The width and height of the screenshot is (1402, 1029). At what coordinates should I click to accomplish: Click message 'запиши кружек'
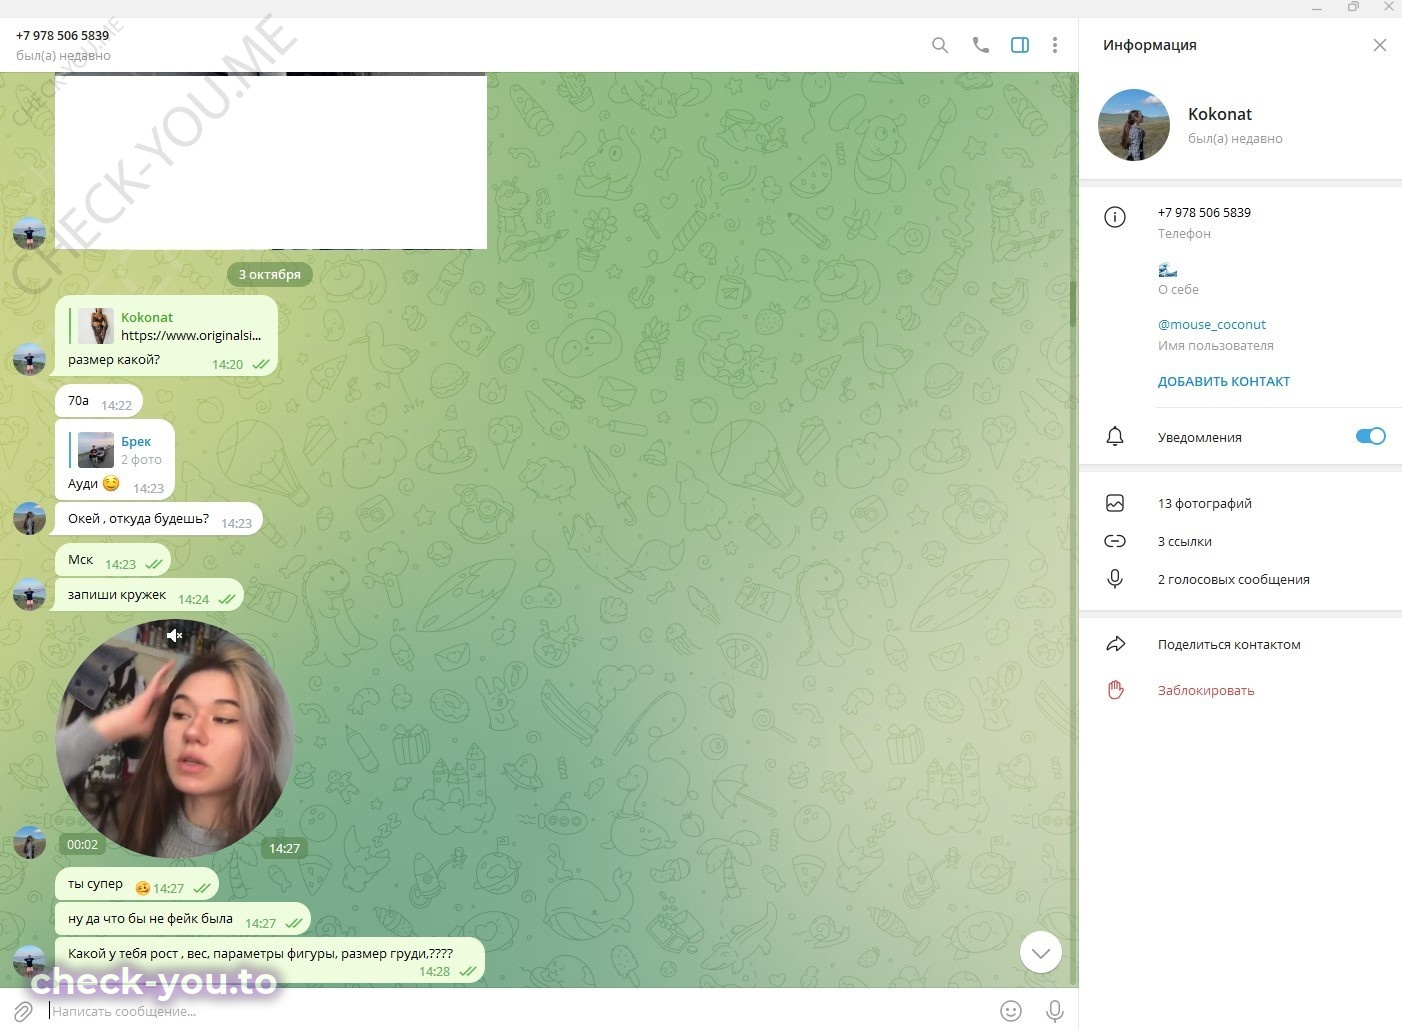pos(149,595)
